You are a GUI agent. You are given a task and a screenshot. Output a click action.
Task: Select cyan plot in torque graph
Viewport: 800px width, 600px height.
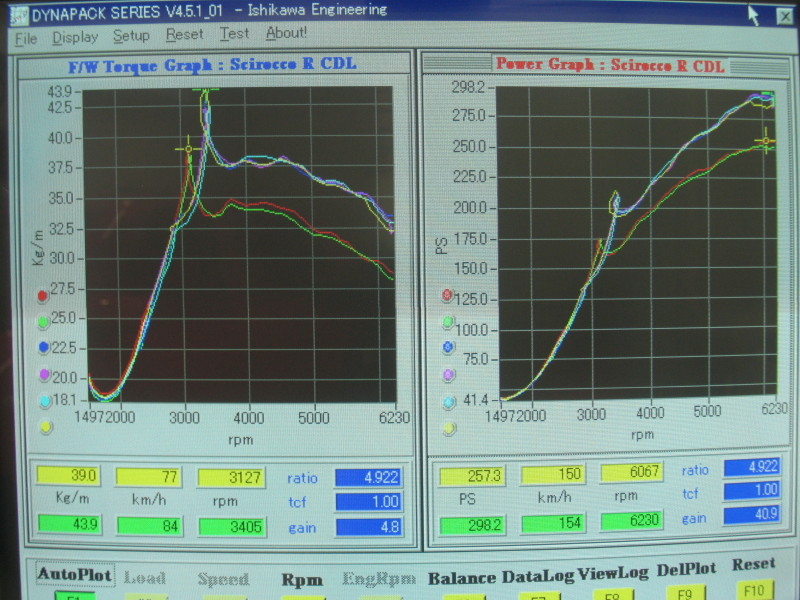point(45,401)
